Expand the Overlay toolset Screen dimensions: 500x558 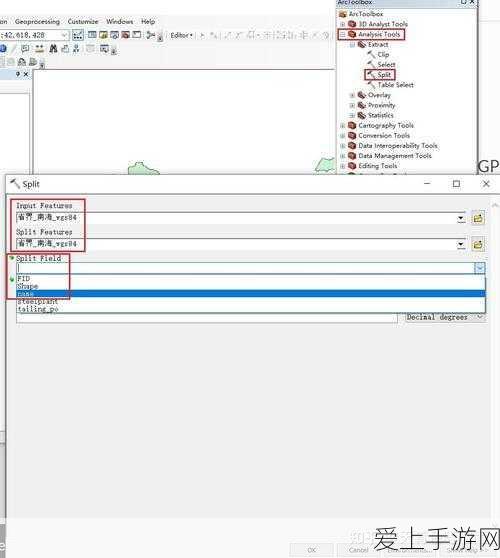tap(352, 95)
